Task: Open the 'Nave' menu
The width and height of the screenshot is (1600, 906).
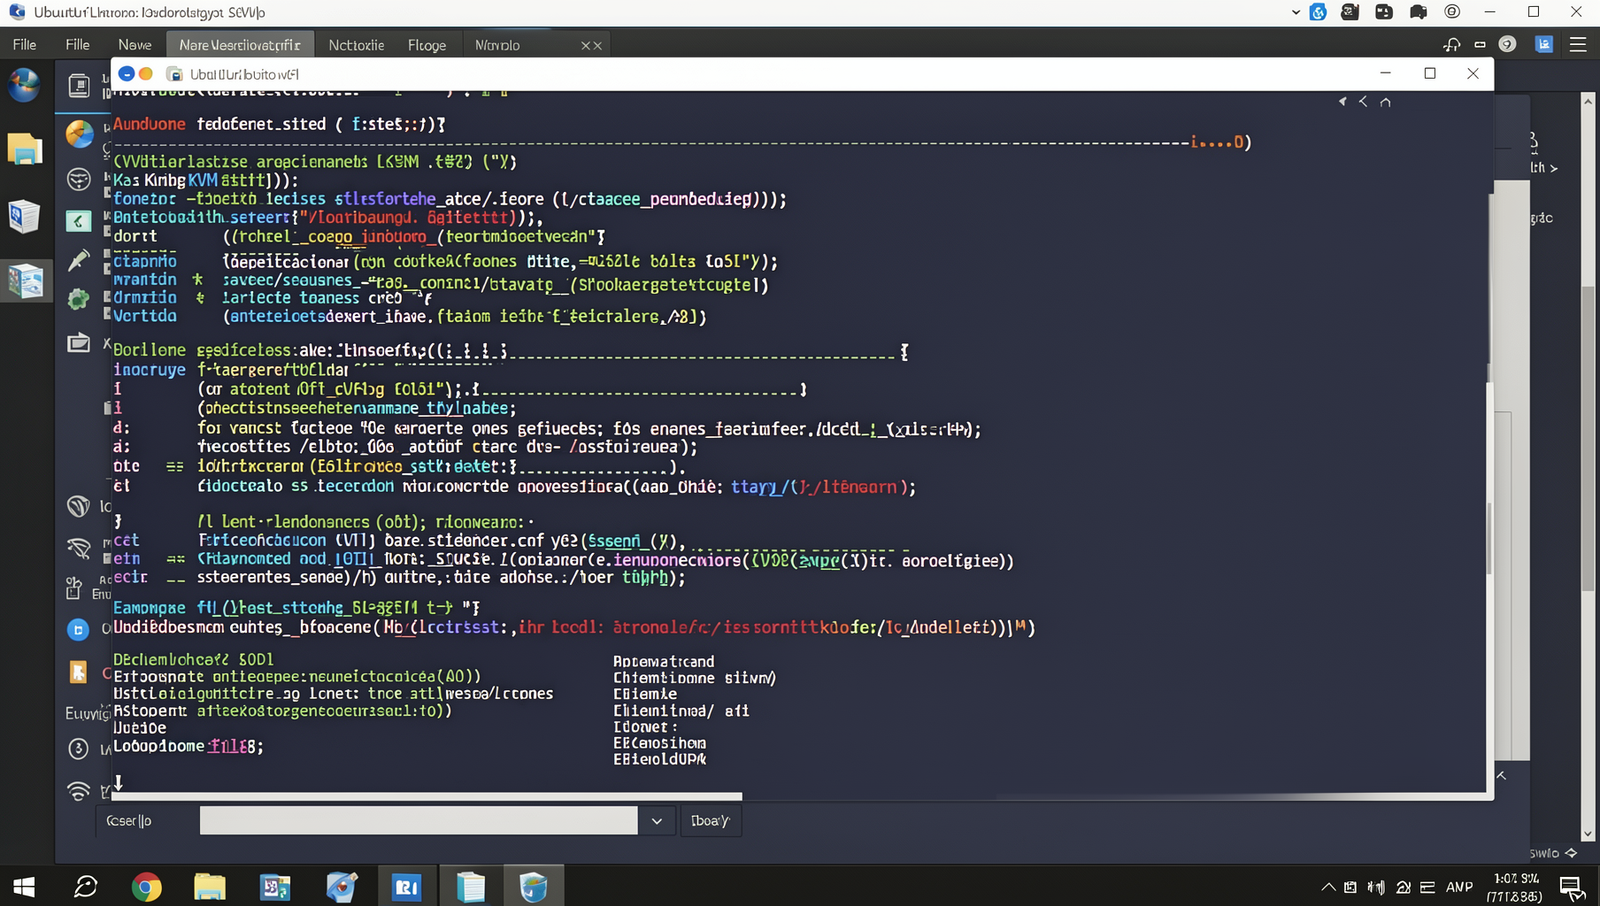Action: pyautogui.click(x=135, y=45)
